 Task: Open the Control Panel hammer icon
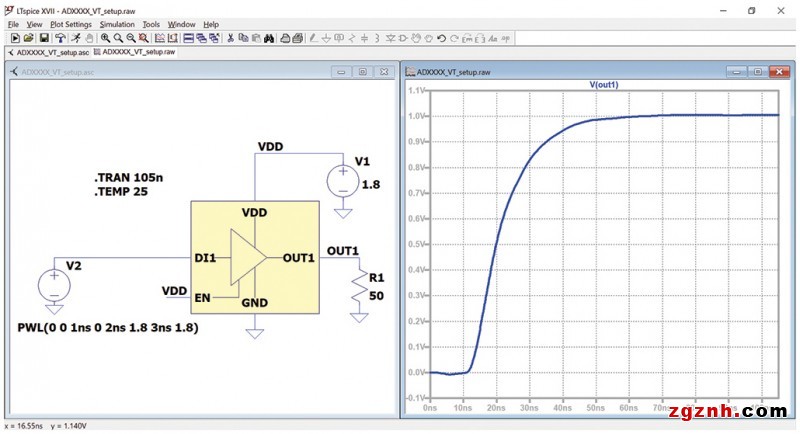click(60, 38)
